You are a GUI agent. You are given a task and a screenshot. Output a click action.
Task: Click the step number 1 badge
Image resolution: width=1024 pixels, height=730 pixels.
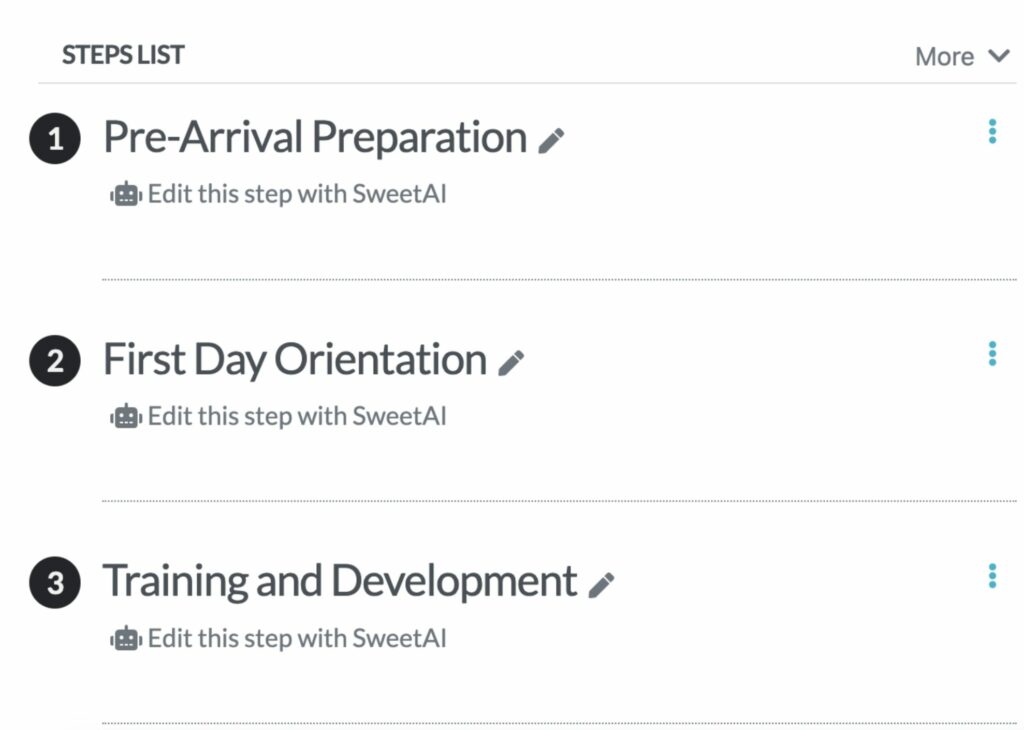[x=55, y=140]
